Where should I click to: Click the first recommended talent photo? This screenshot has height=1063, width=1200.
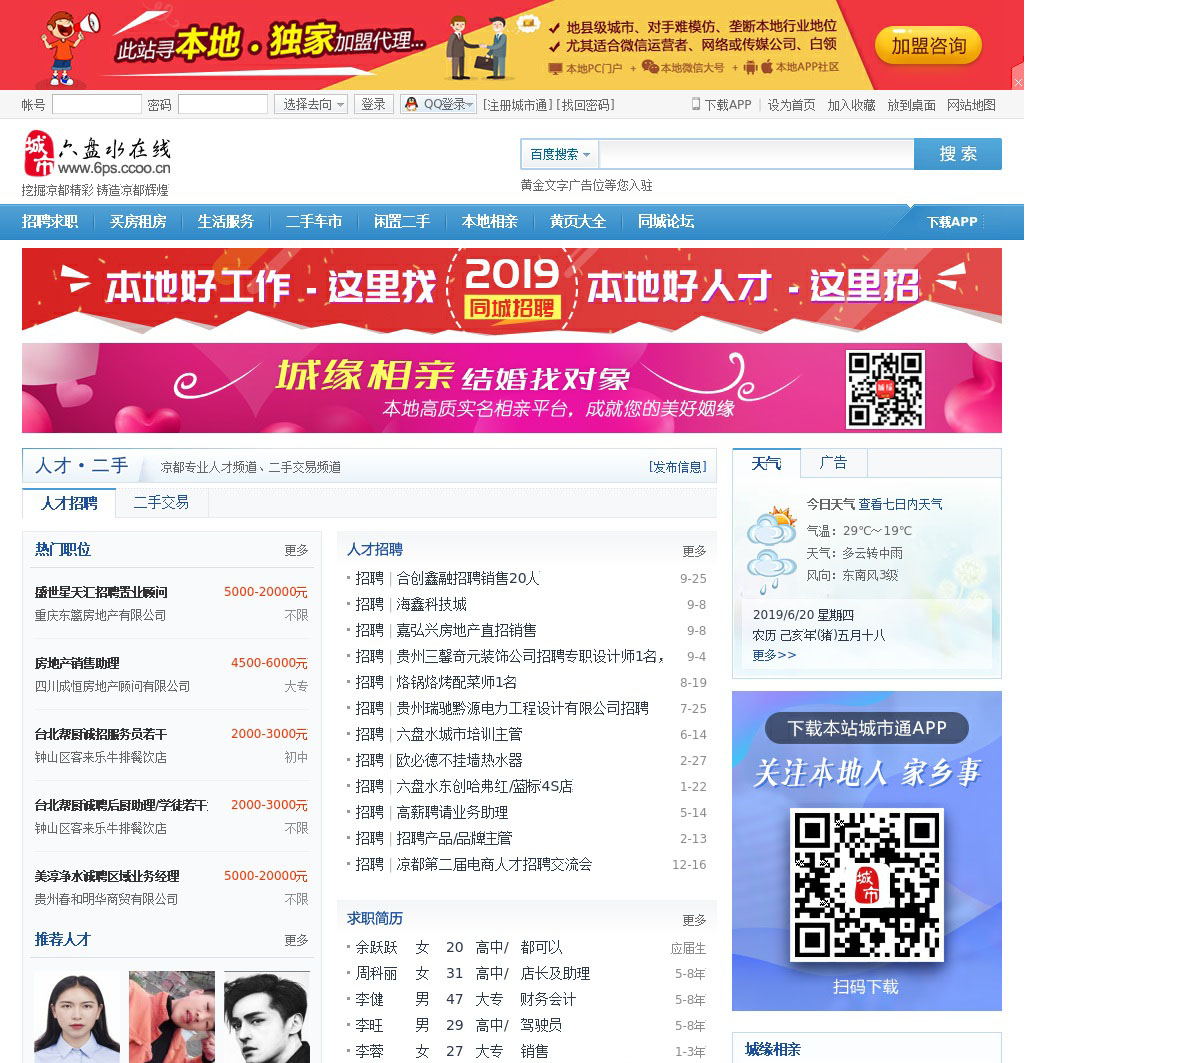point(77,1016)
